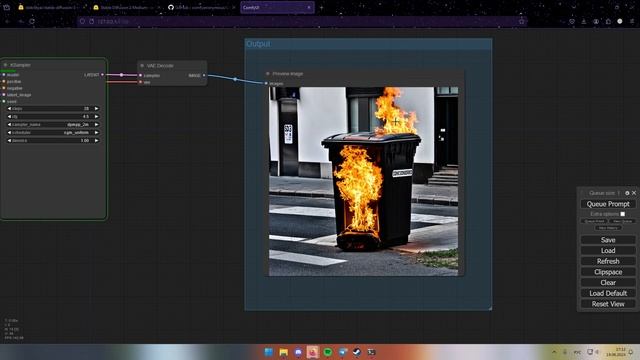Increase the steps value with right arrow
The image size is (640, 360).
(96, 109)
